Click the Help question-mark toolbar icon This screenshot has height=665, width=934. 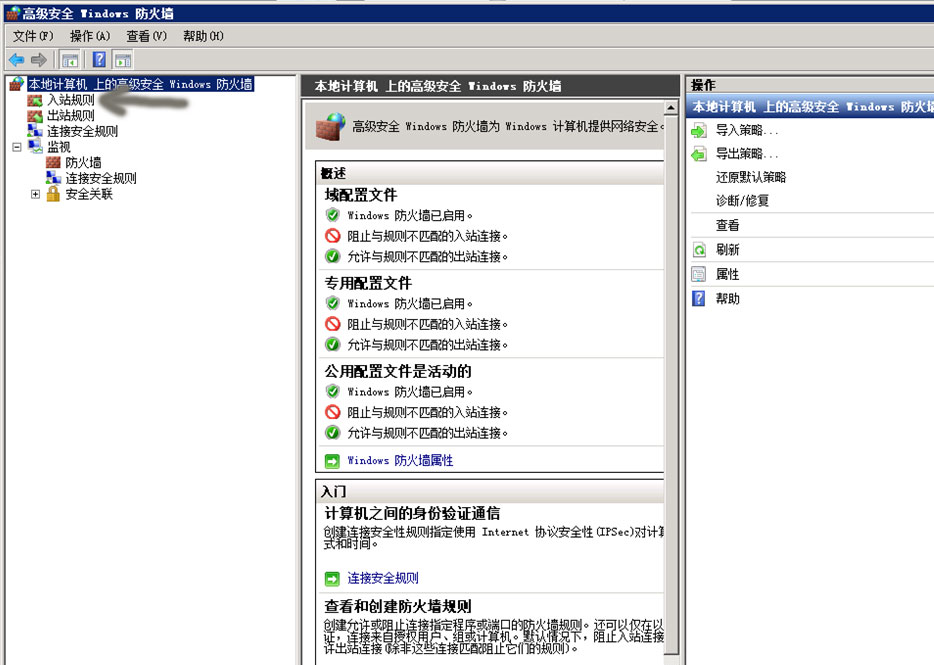pyautogui.click(x=98, y=59)
